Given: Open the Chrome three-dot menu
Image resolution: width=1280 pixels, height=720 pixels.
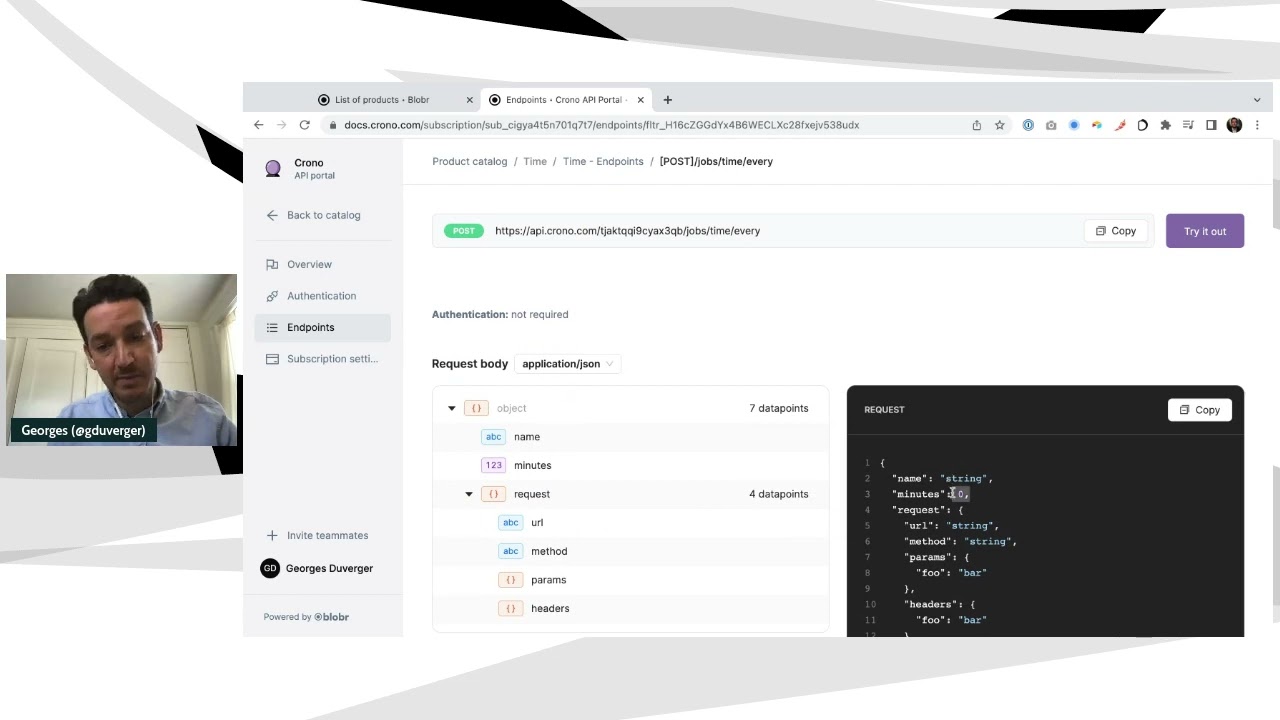Looking at the screenshot, I should point(1257,125).
